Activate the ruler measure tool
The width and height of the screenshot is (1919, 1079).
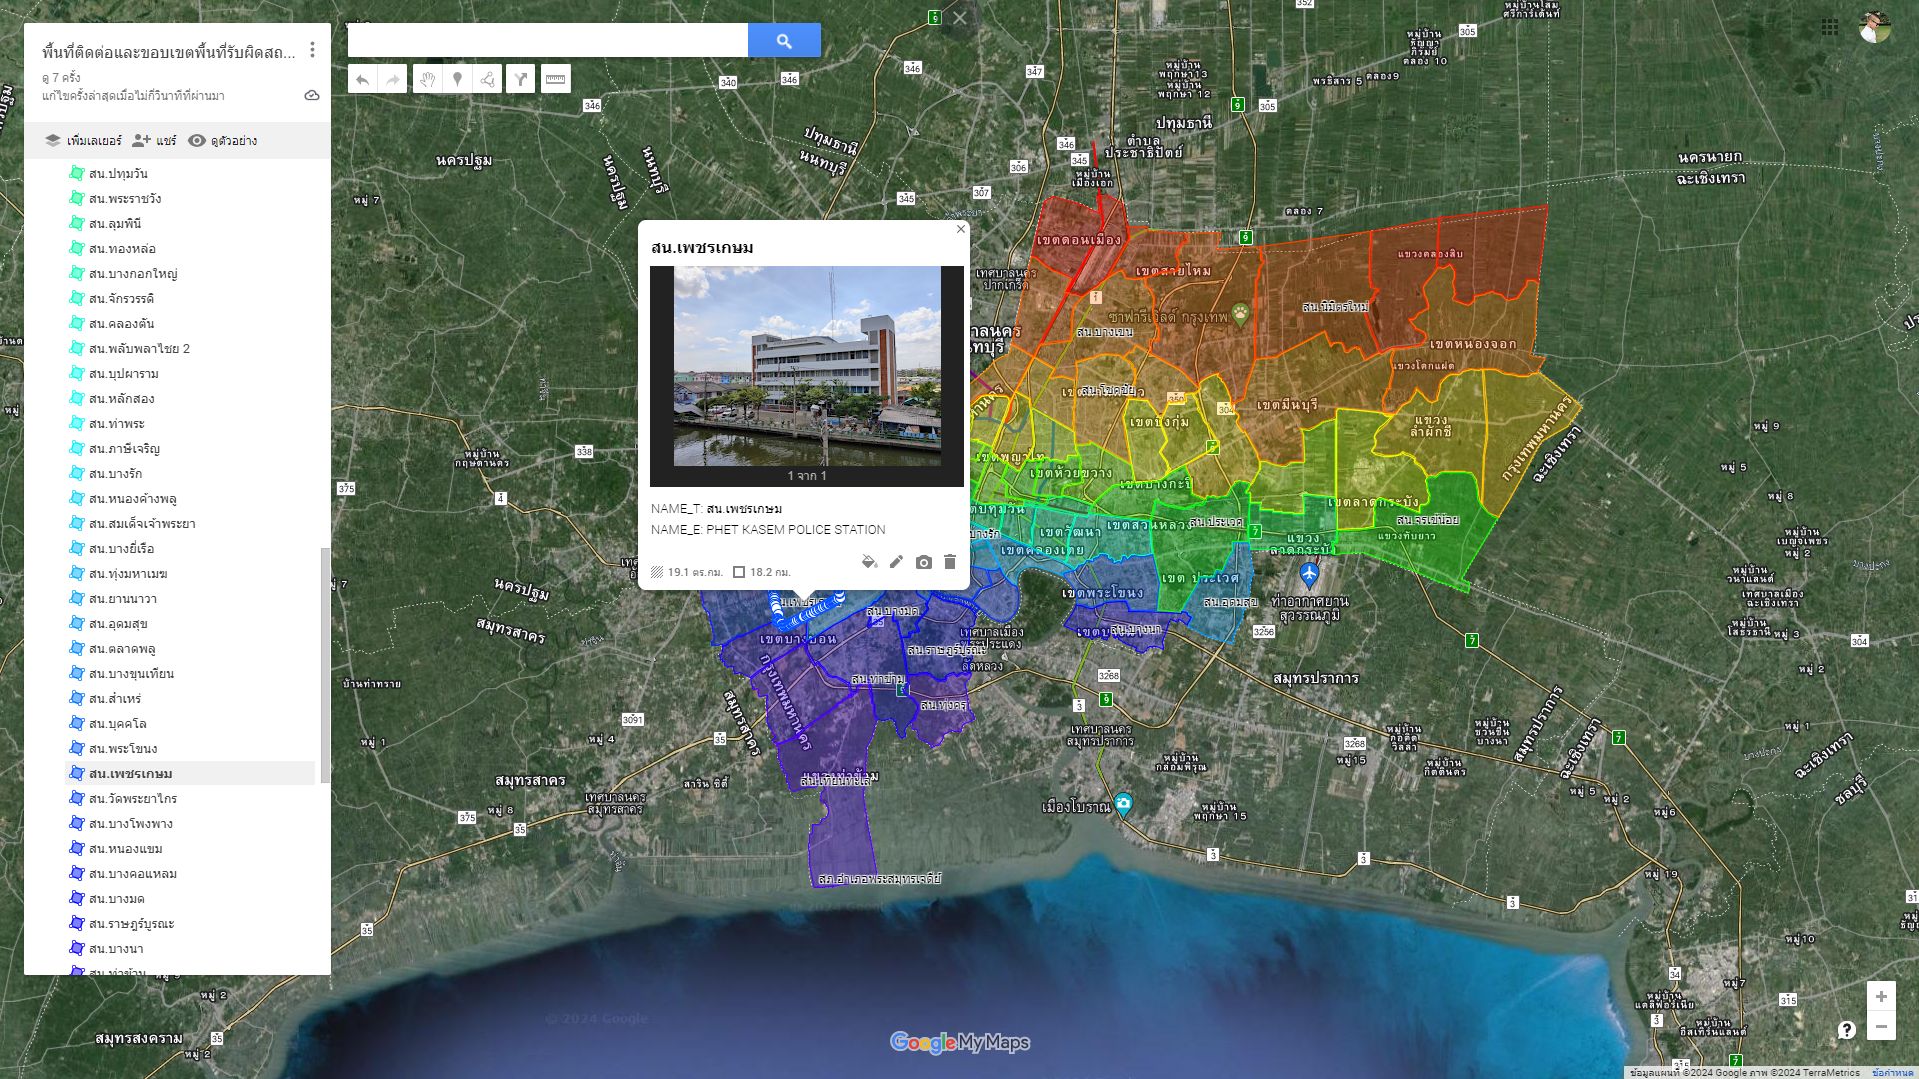[x=555, y=79]
